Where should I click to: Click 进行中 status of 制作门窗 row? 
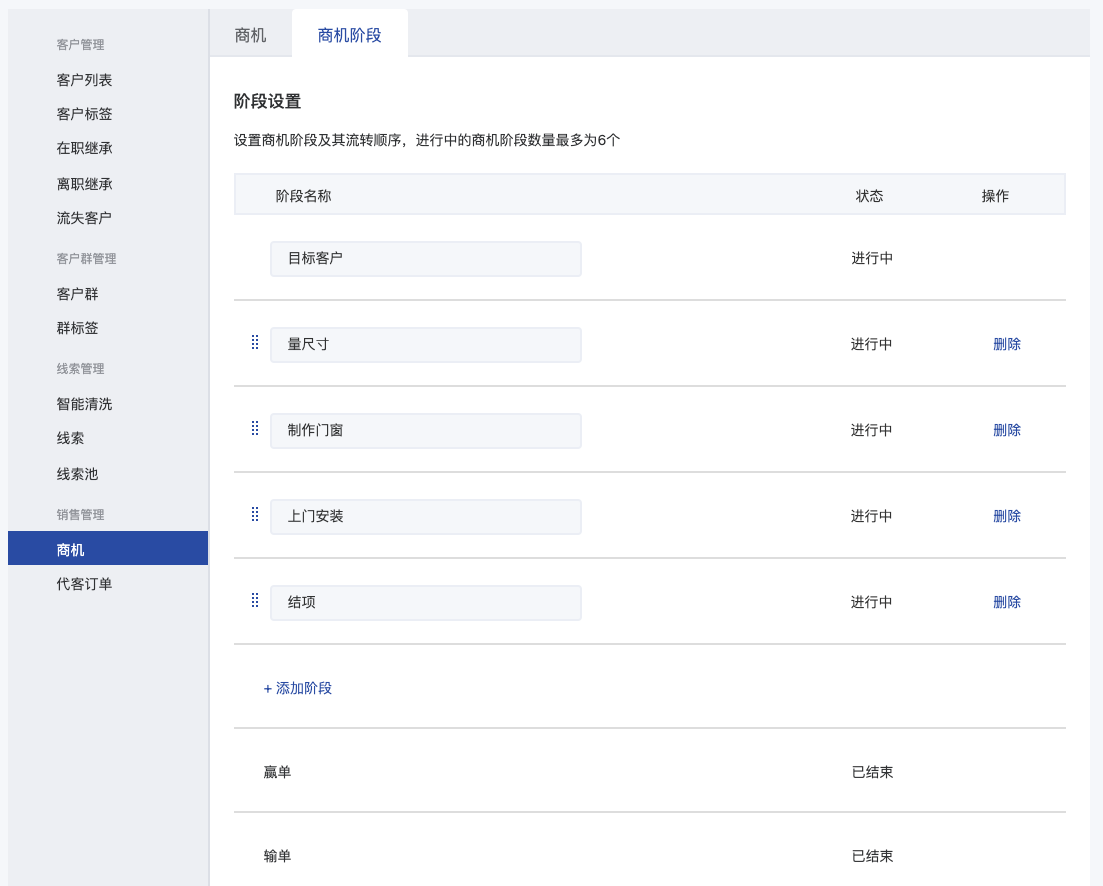872,430
